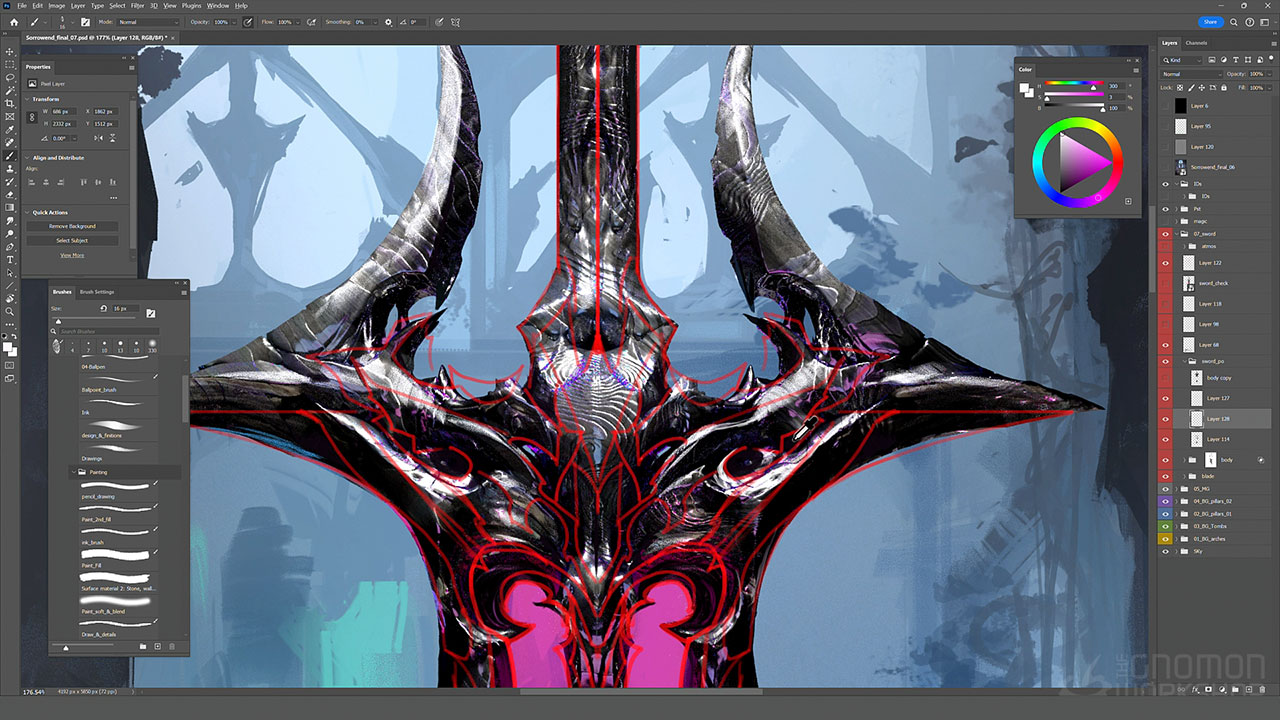Collapse the Painting brush folder
1280x720 pixels.
[72, 472]
